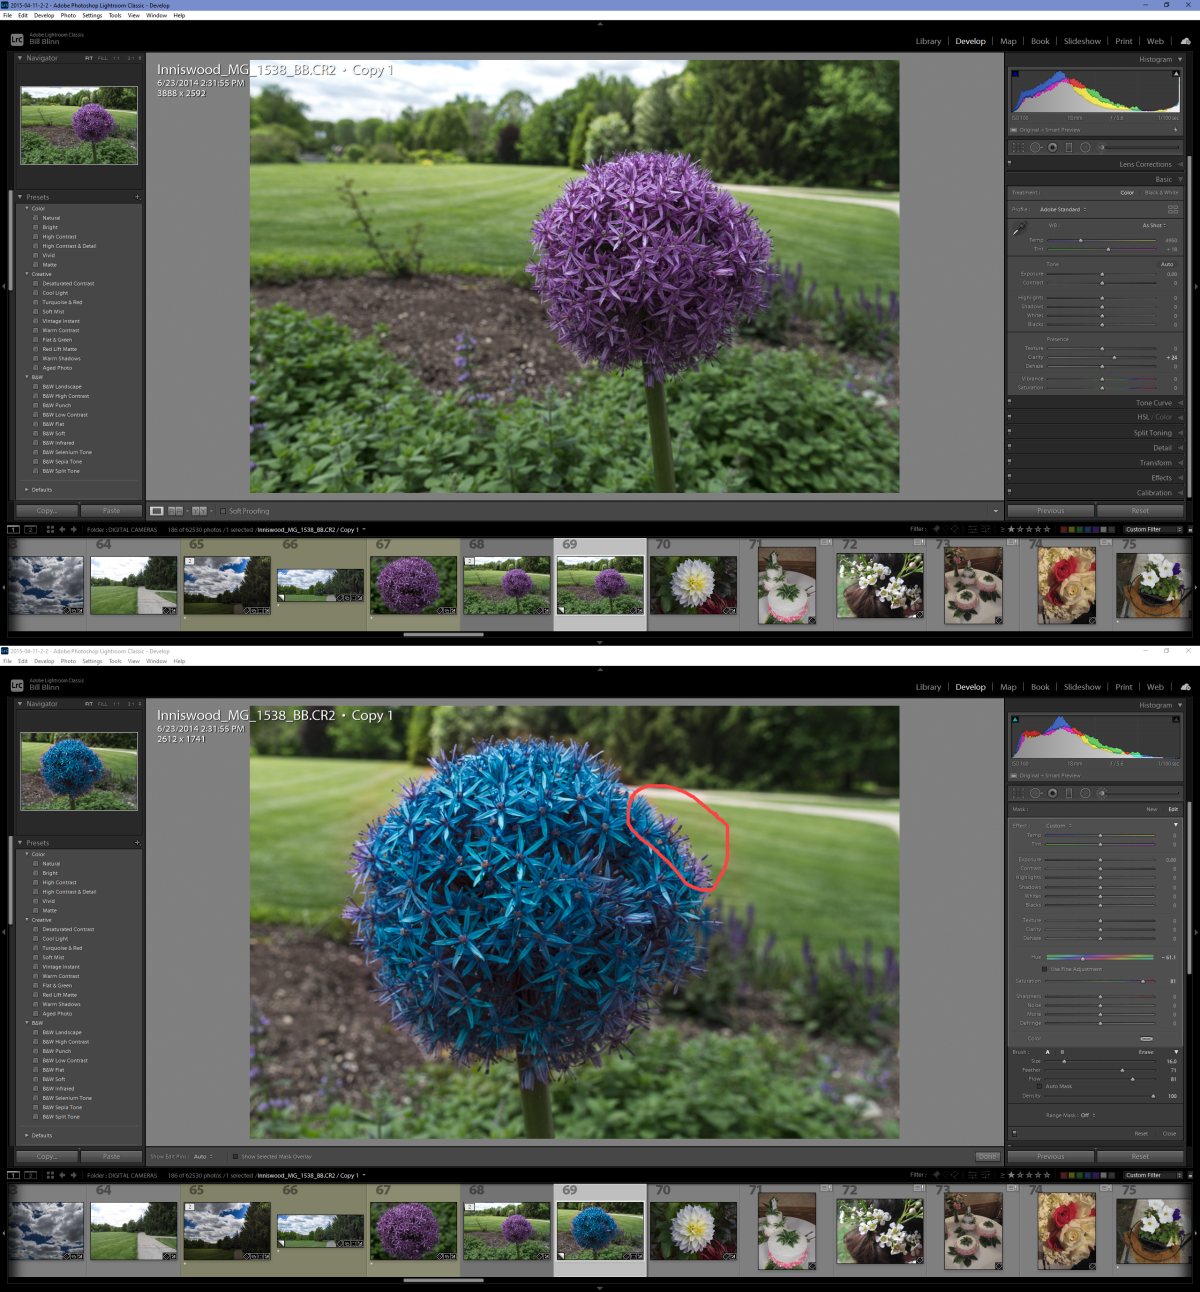Select Radial Filter tool in purple-flower window

click(x=1085, y=147)
